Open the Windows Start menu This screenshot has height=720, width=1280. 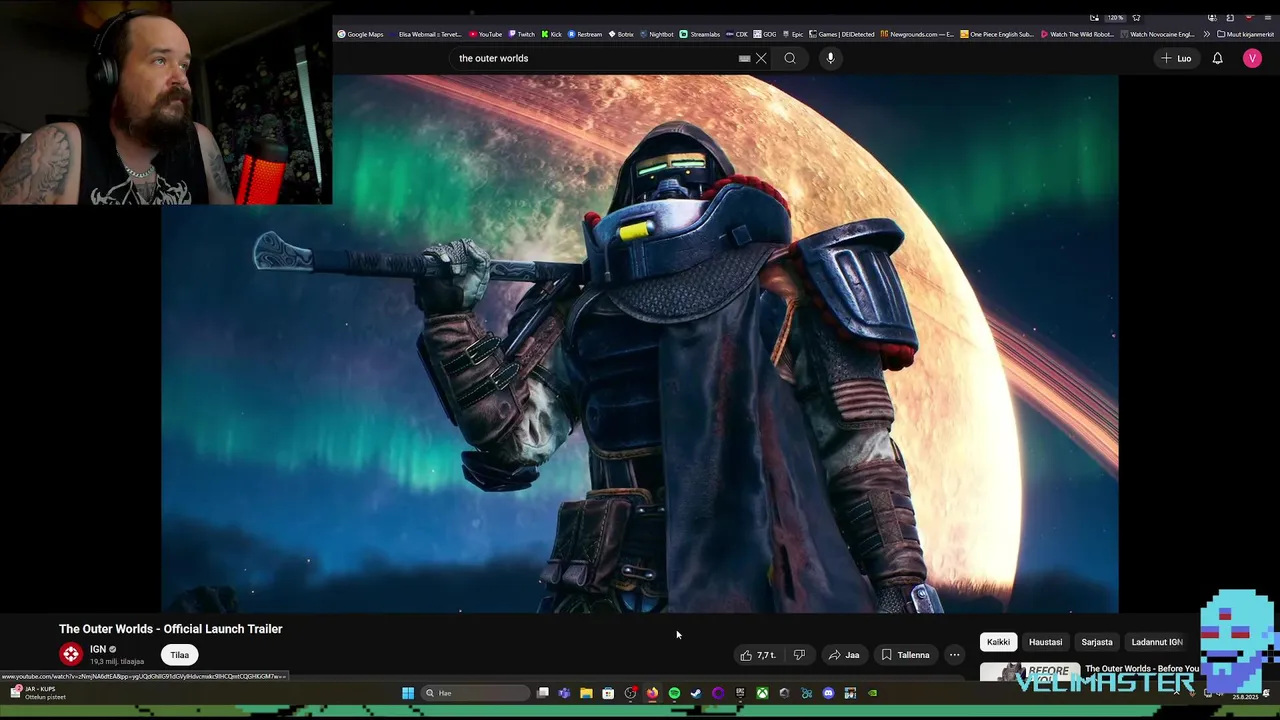[x=408, y=693]
